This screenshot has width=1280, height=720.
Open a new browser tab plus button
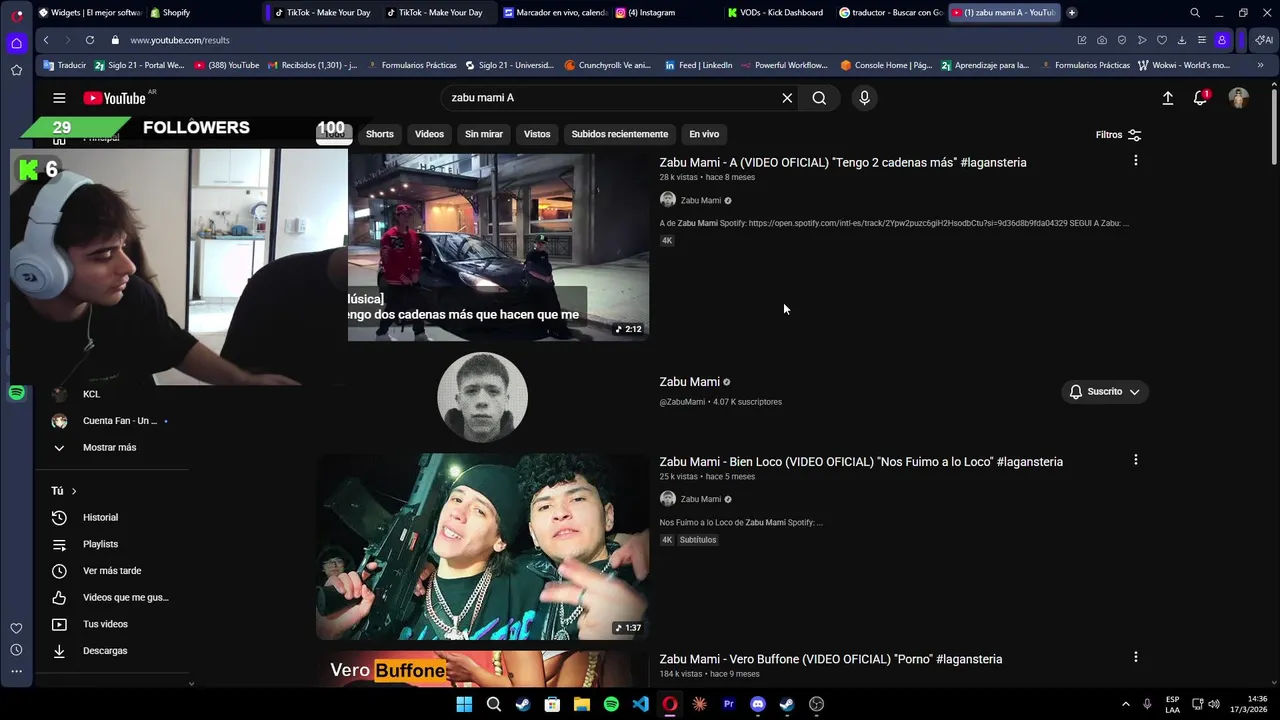[x=1072, y=13]
